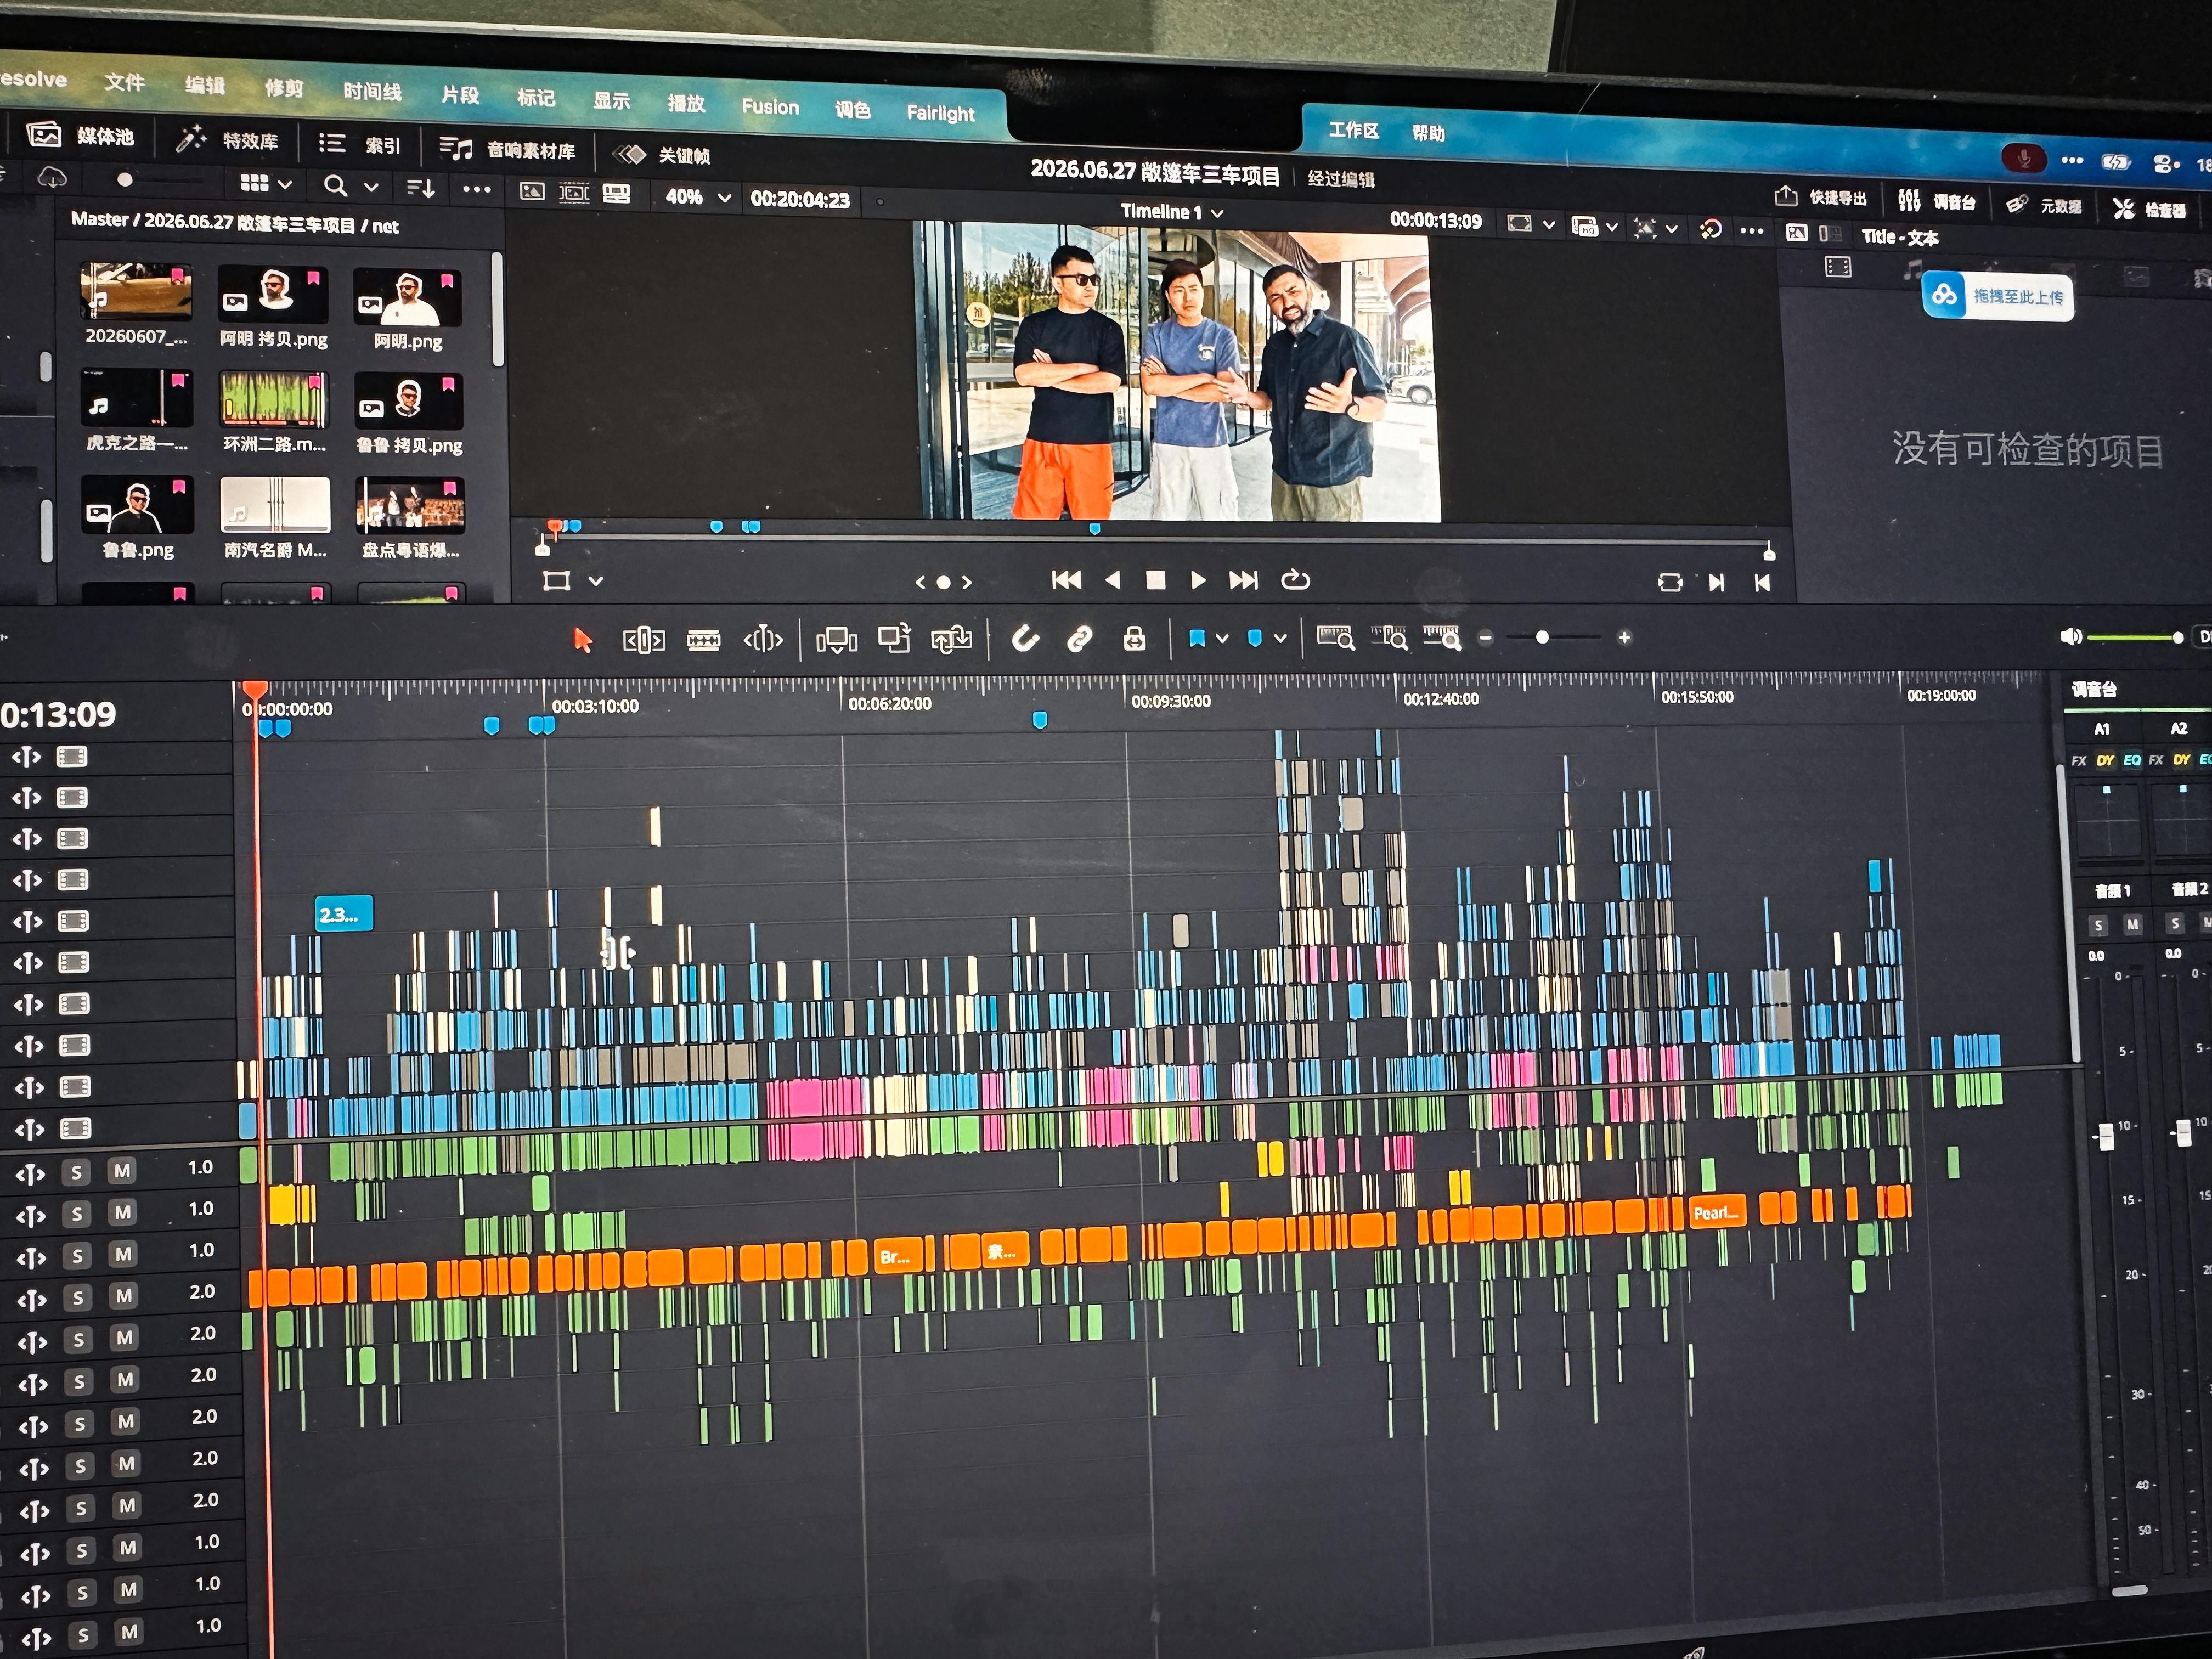Viewport: 2212px width, 1659px height.
Task: Open the Fairlight menu
Action: [940, 113]
